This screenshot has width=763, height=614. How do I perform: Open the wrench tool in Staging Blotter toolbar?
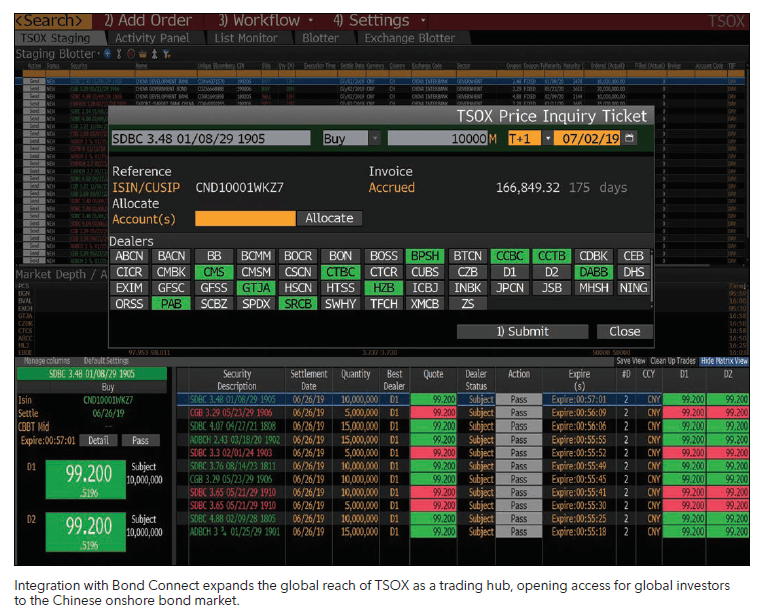(118, 54)
